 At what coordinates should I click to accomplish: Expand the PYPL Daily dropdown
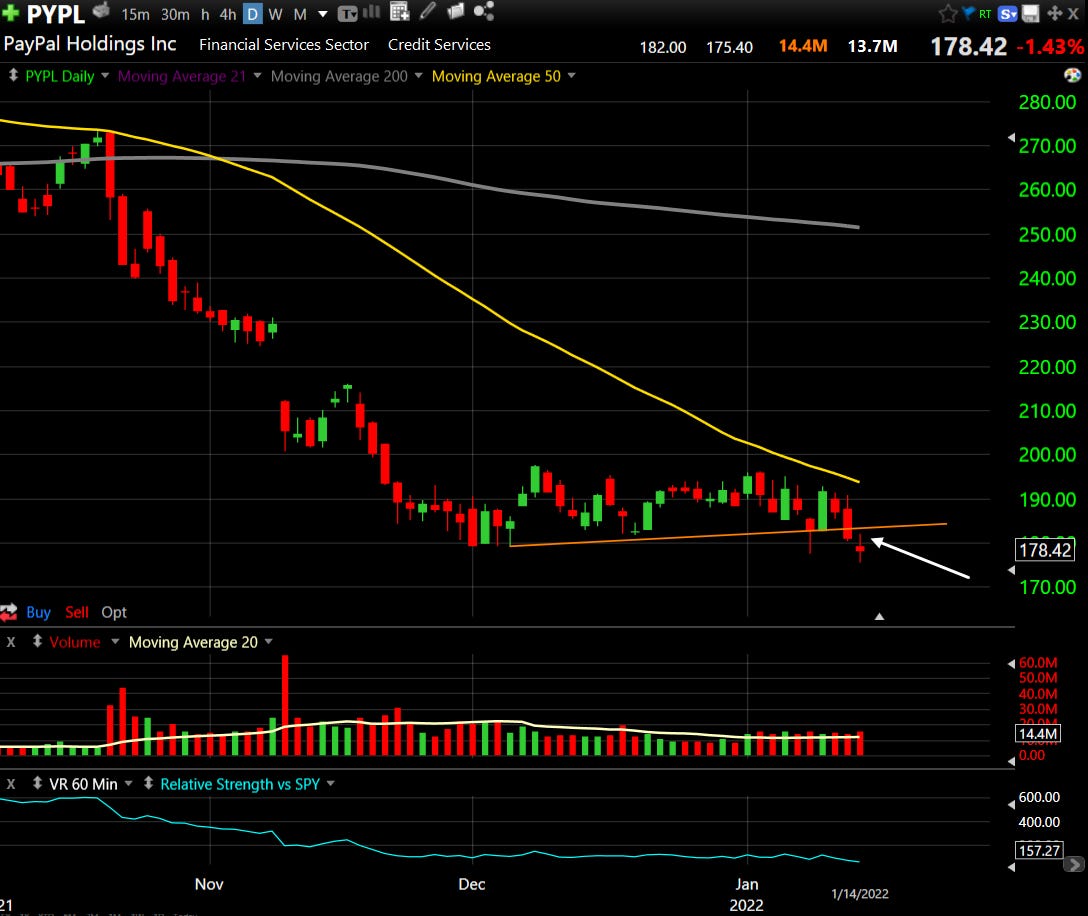coord(105,75)
